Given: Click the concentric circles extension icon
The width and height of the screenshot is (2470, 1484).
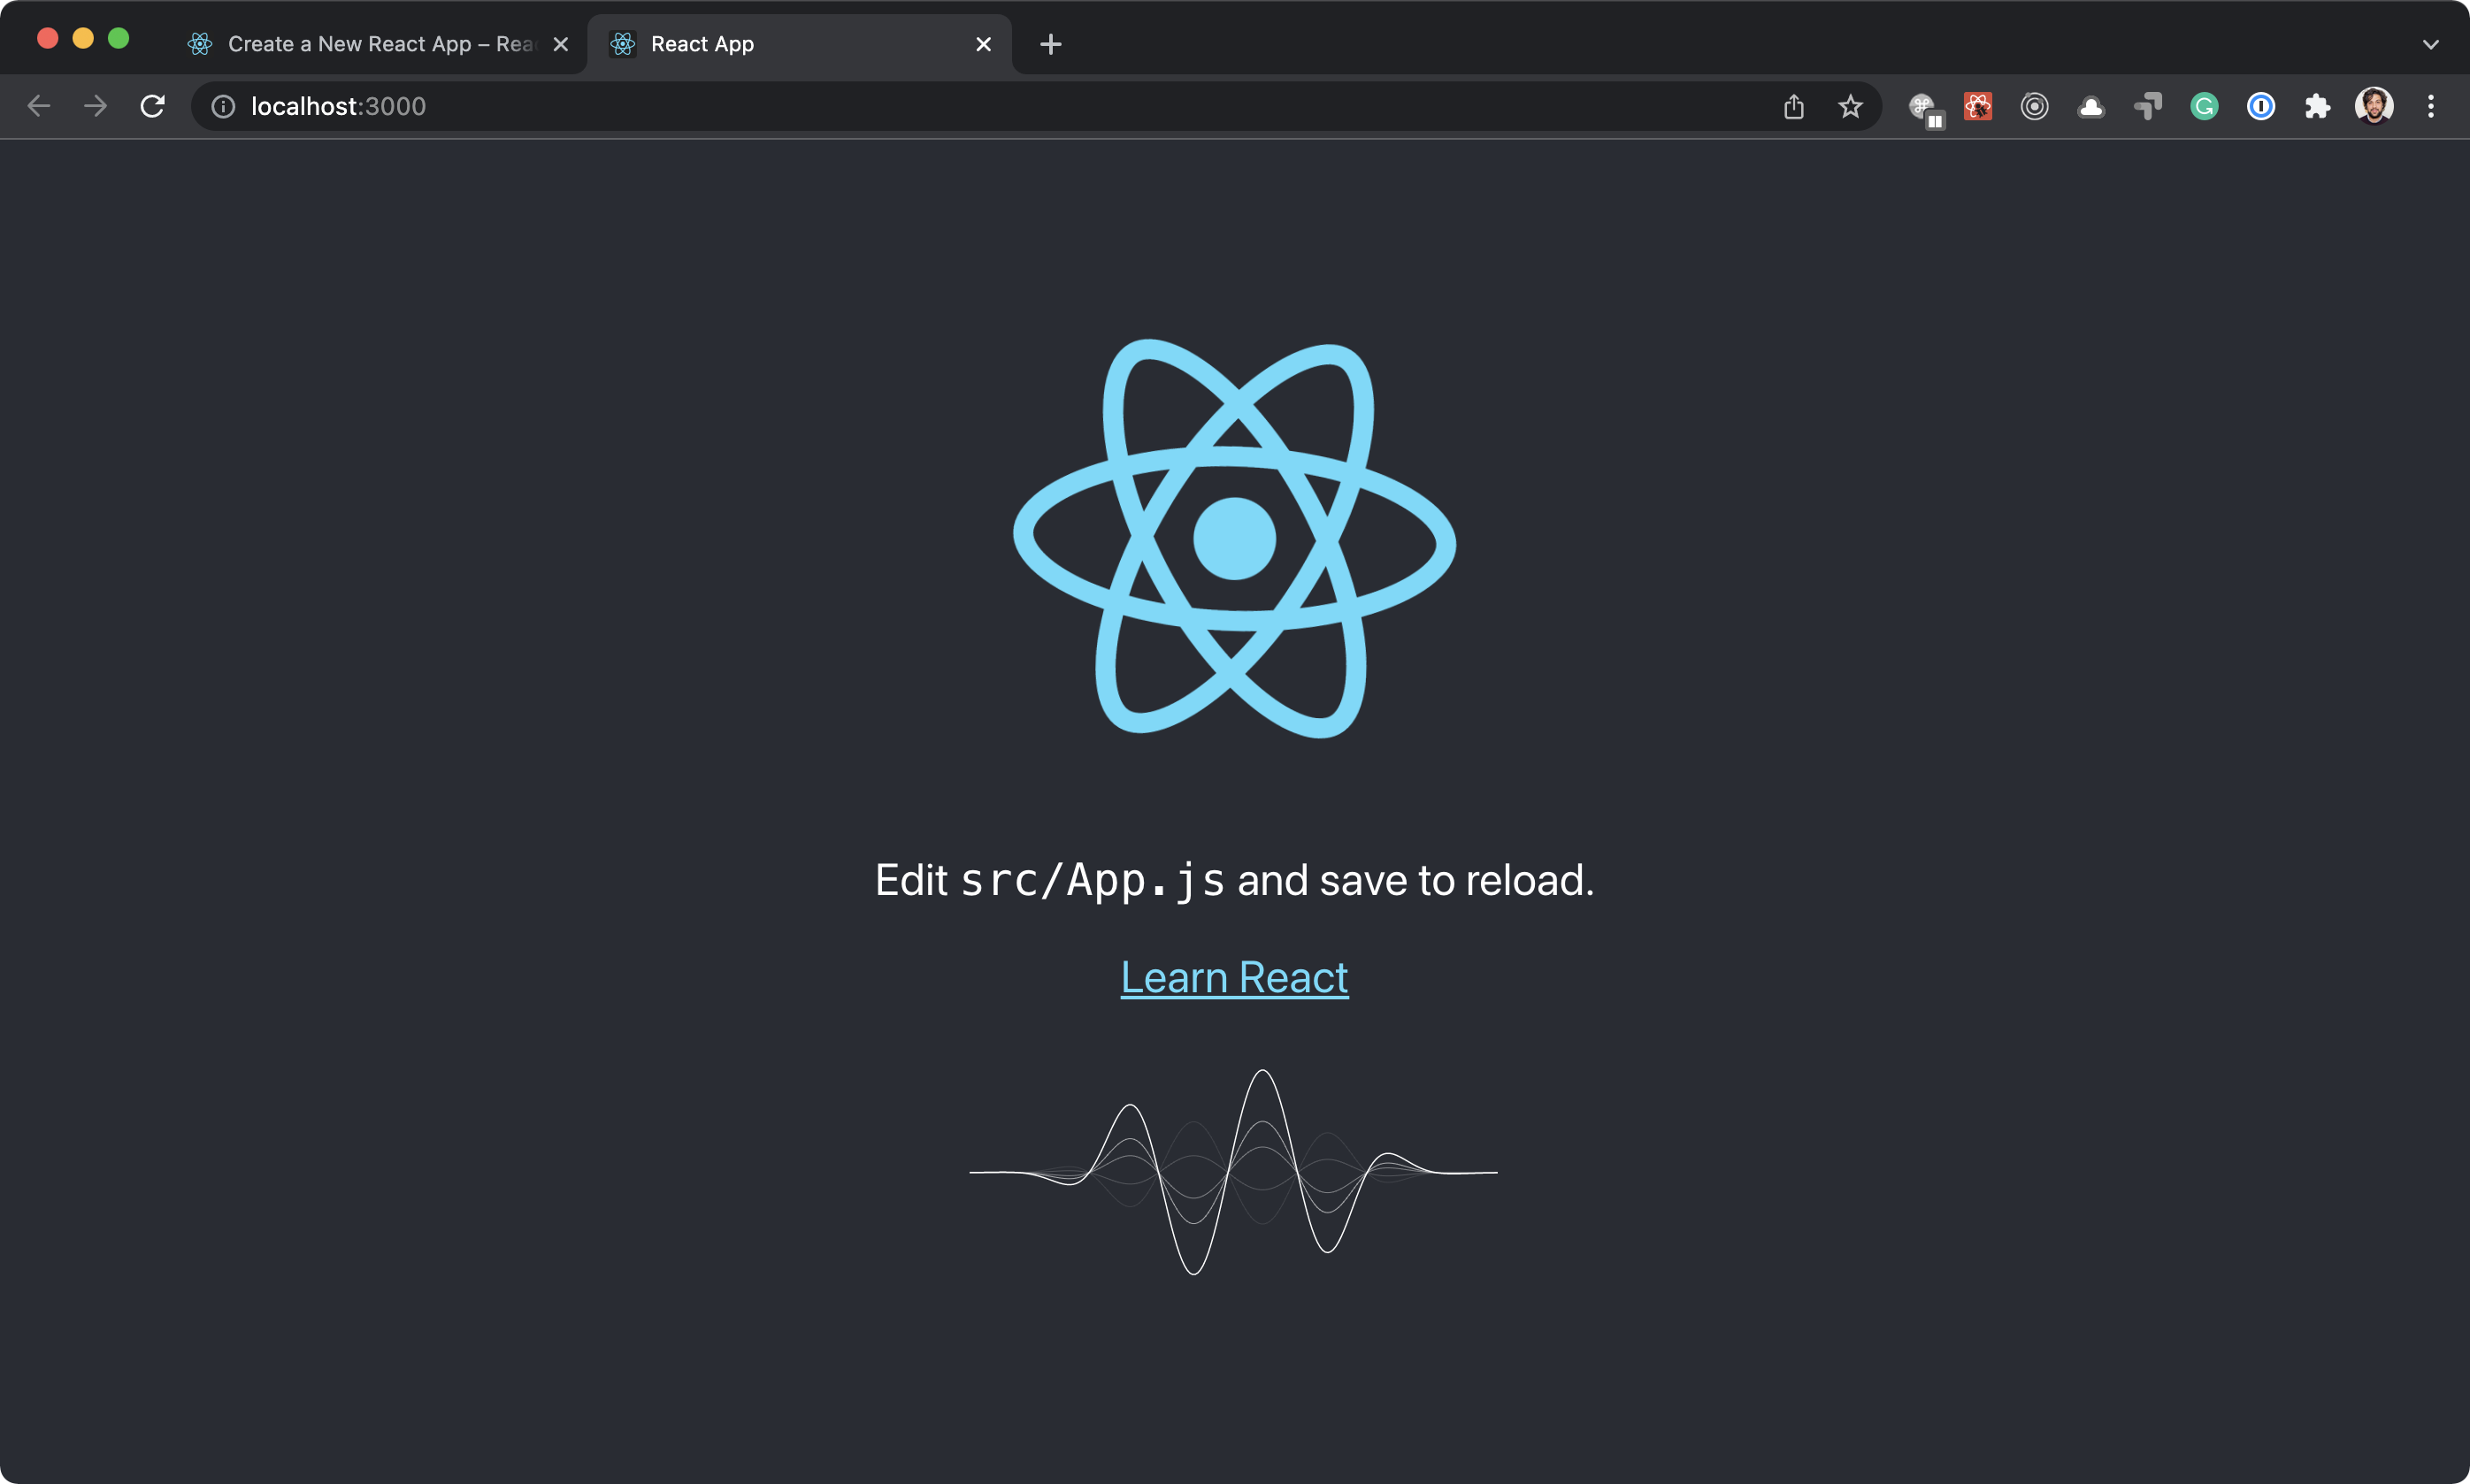Looking at the screenshot, I should (x=2034, y=106).
